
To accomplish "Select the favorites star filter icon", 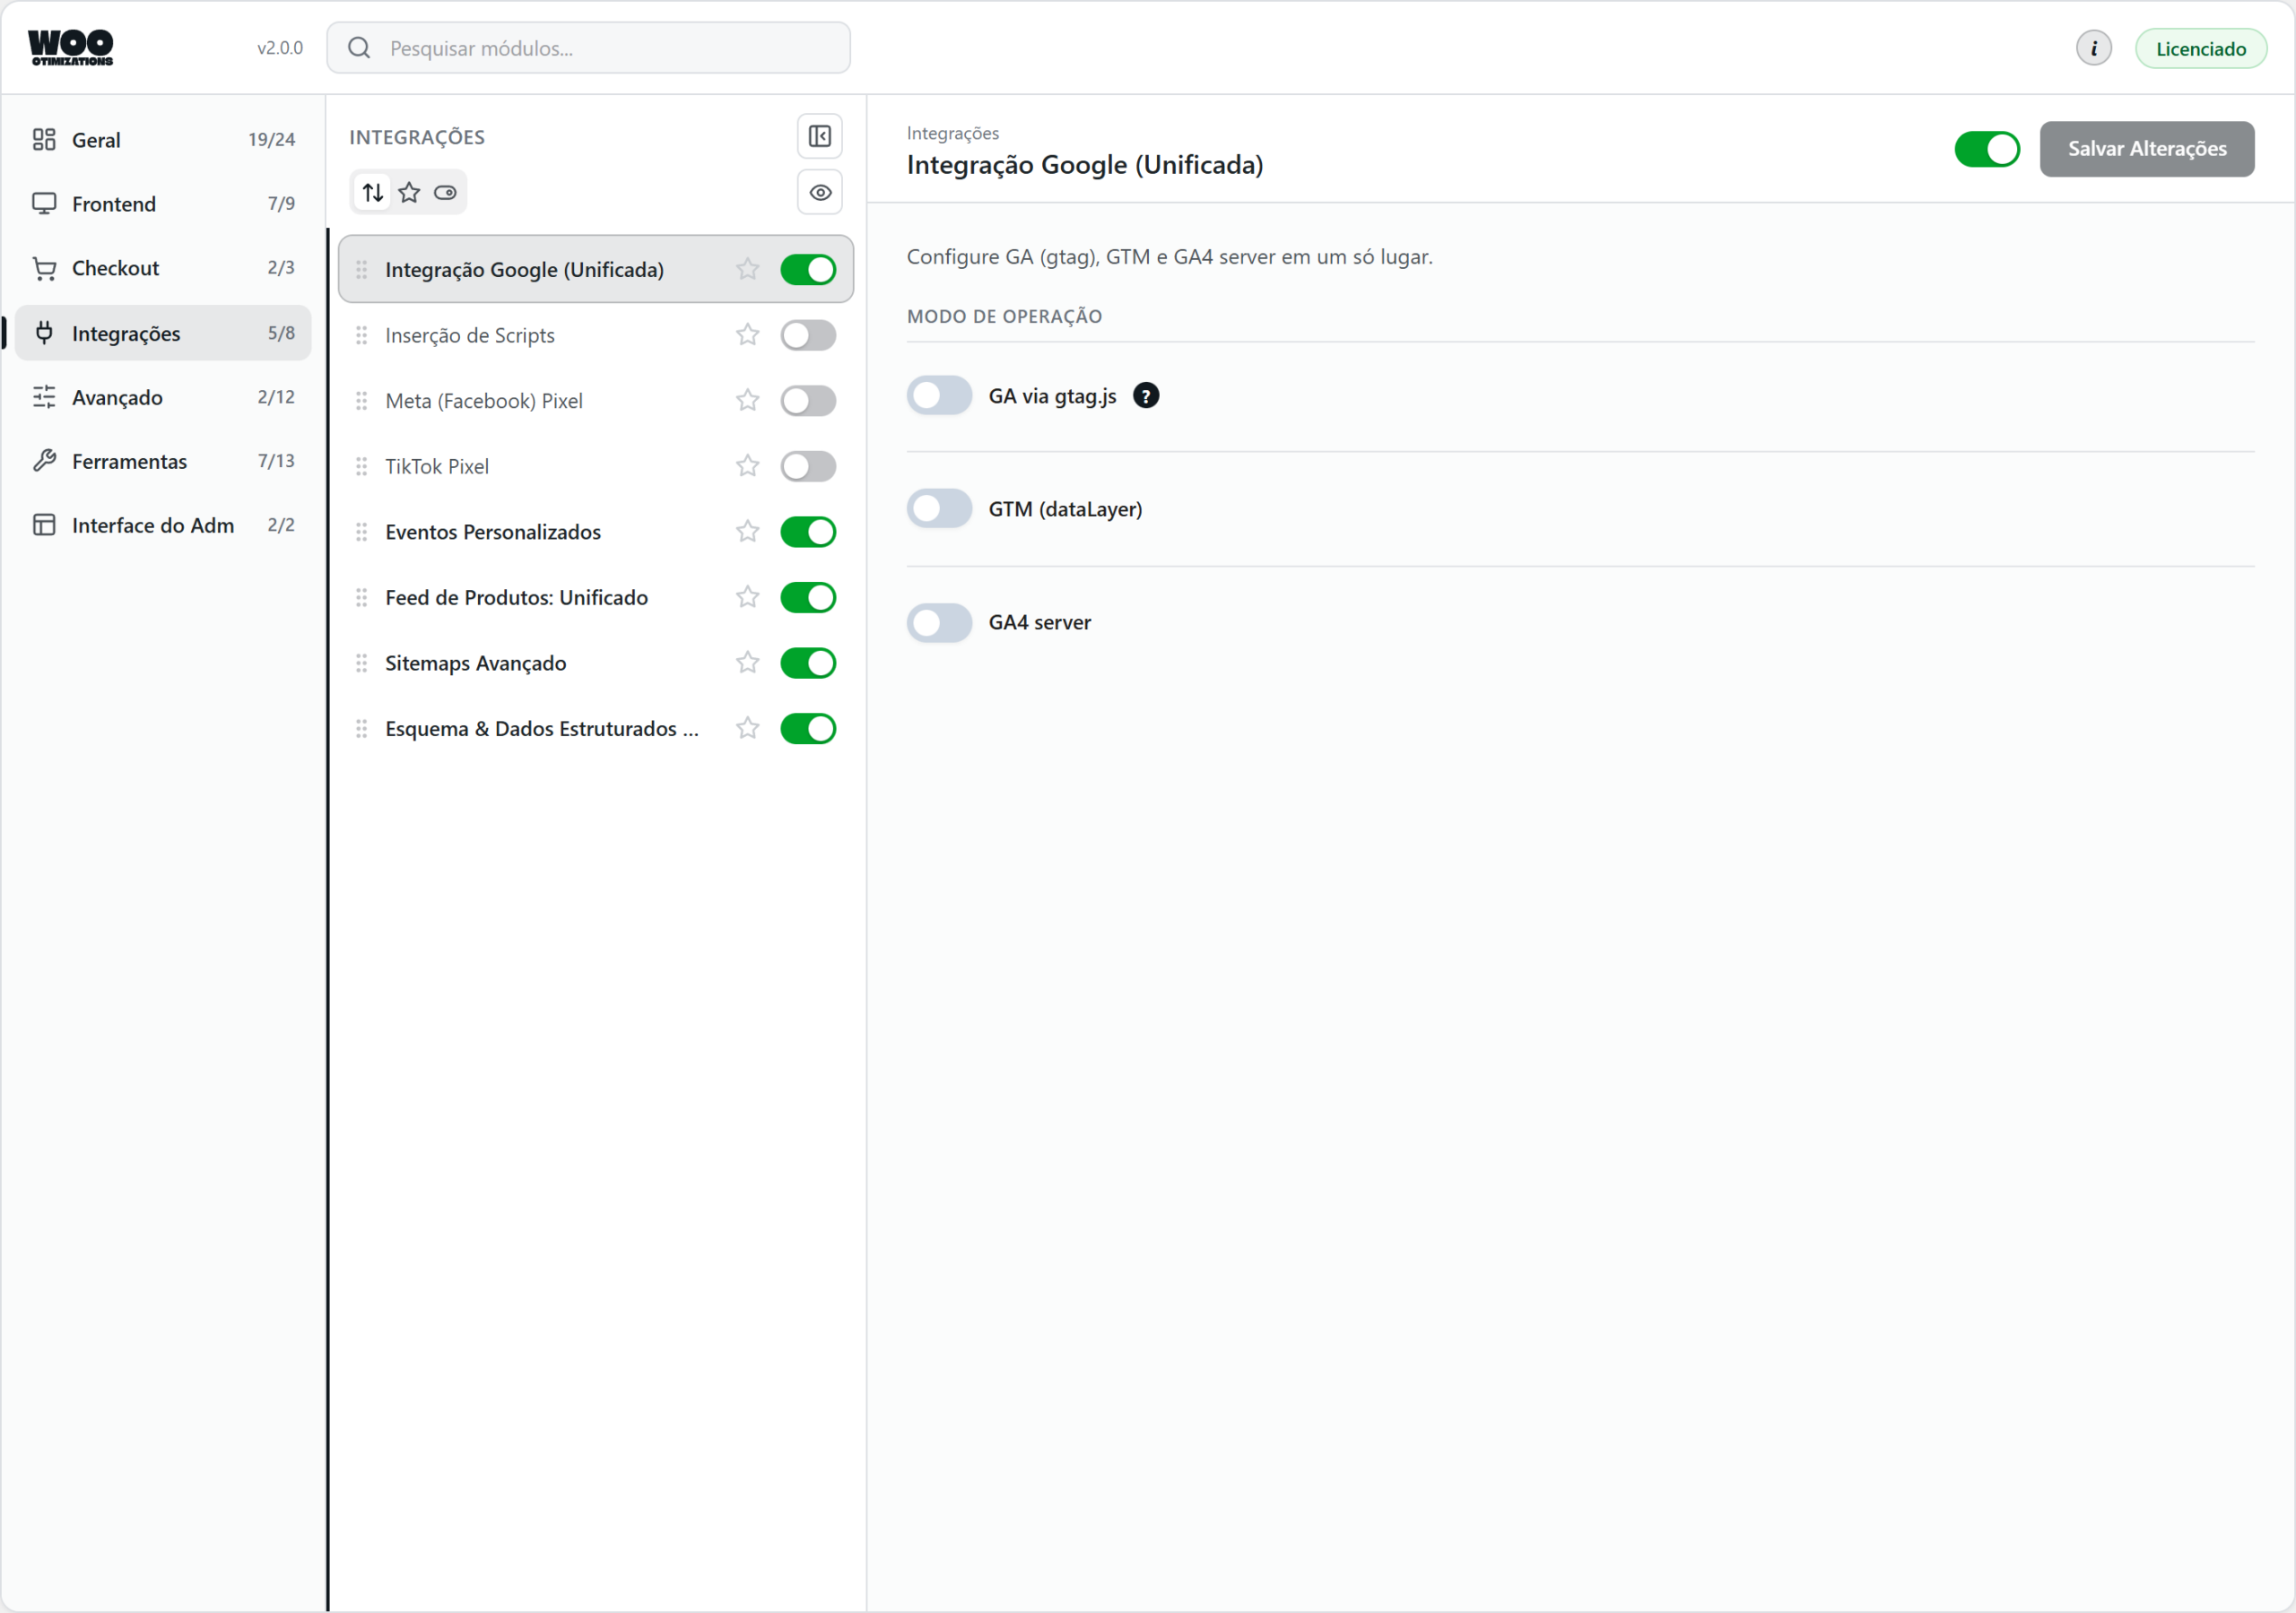I will (409, 192).
